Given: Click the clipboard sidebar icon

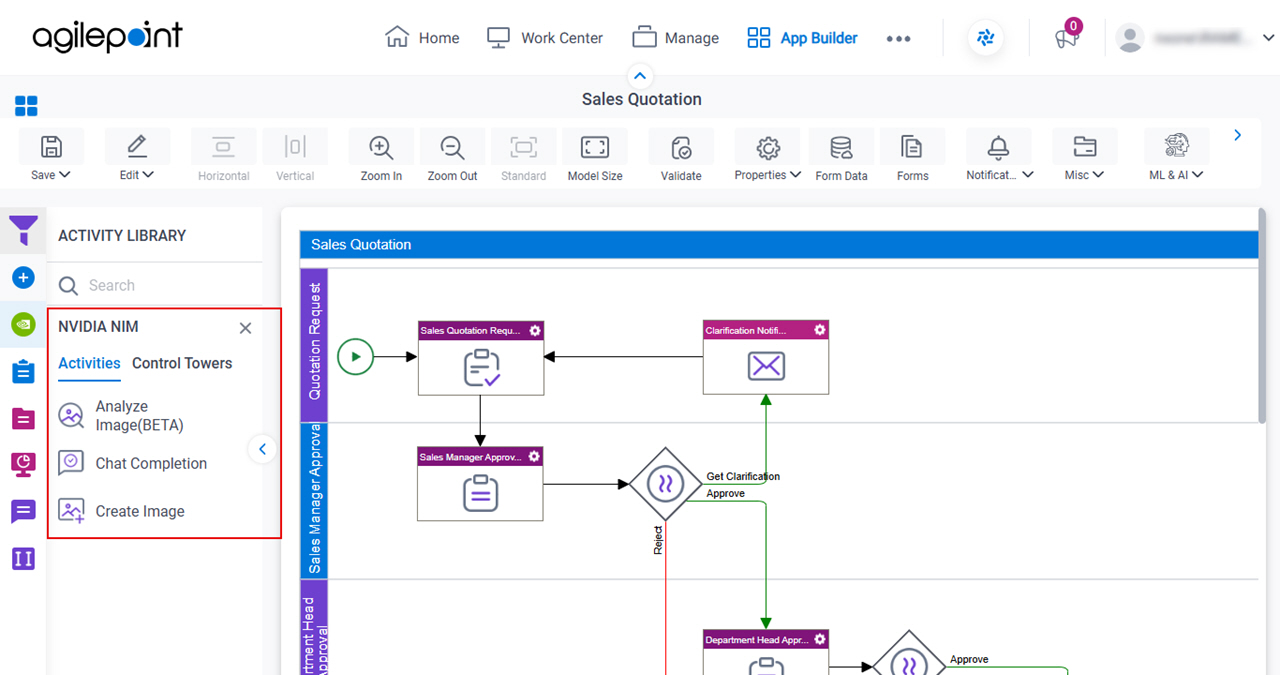Looking at the screenshot, I should [23, 371].
